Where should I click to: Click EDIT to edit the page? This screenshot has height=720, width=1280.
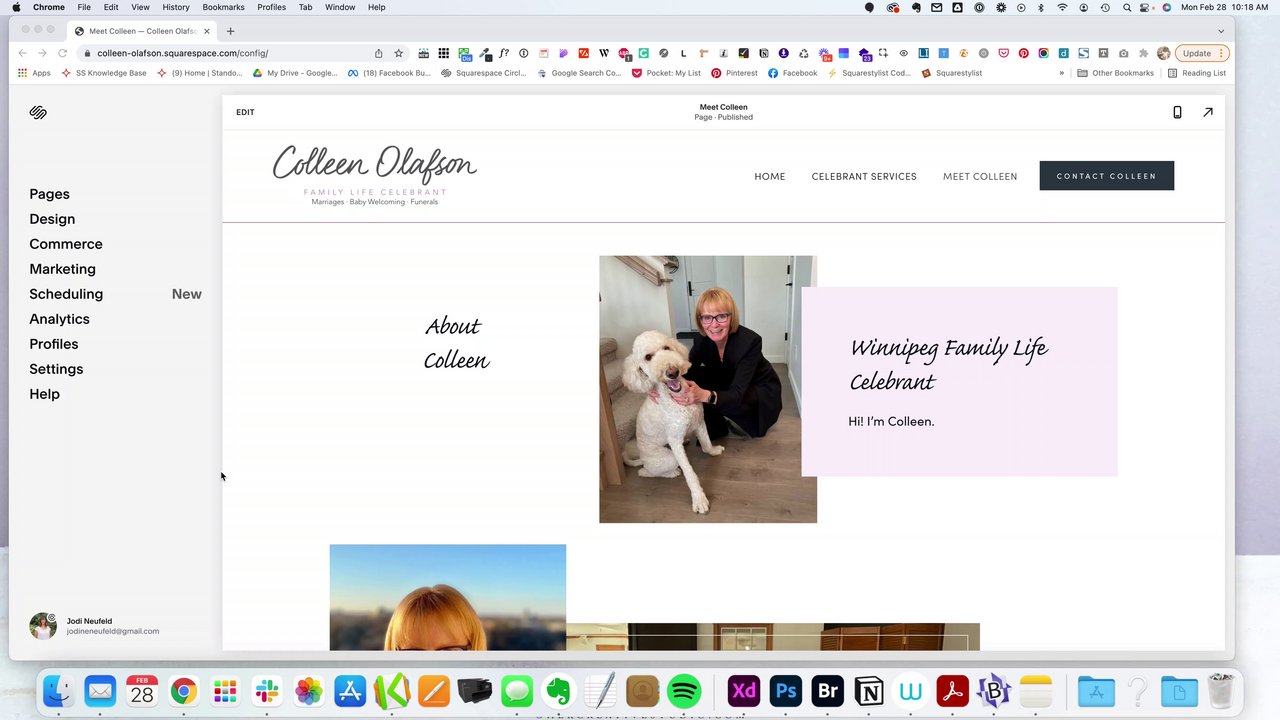pyautogui.click(x=245, y=112)
